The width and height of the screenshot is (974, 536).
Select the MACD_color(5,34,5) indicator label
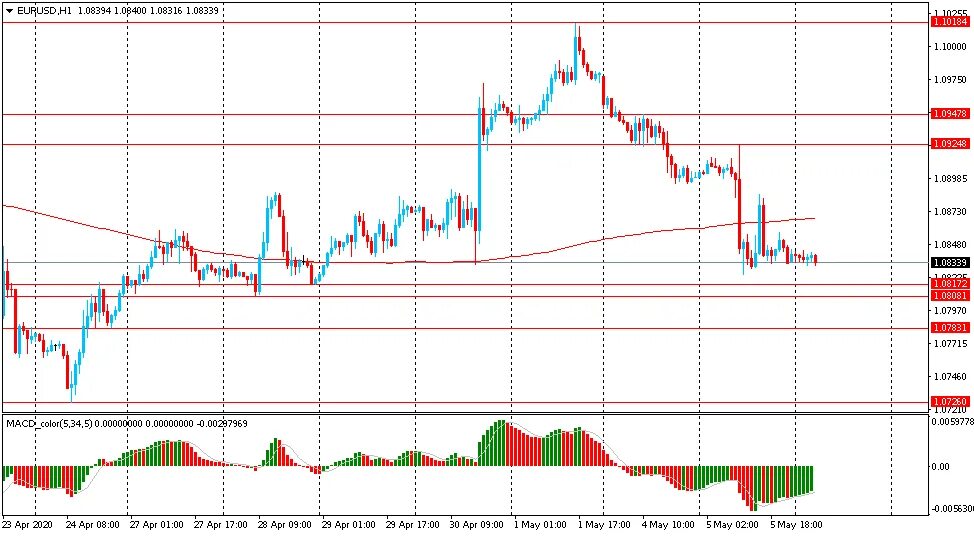[x=48, y=424]
